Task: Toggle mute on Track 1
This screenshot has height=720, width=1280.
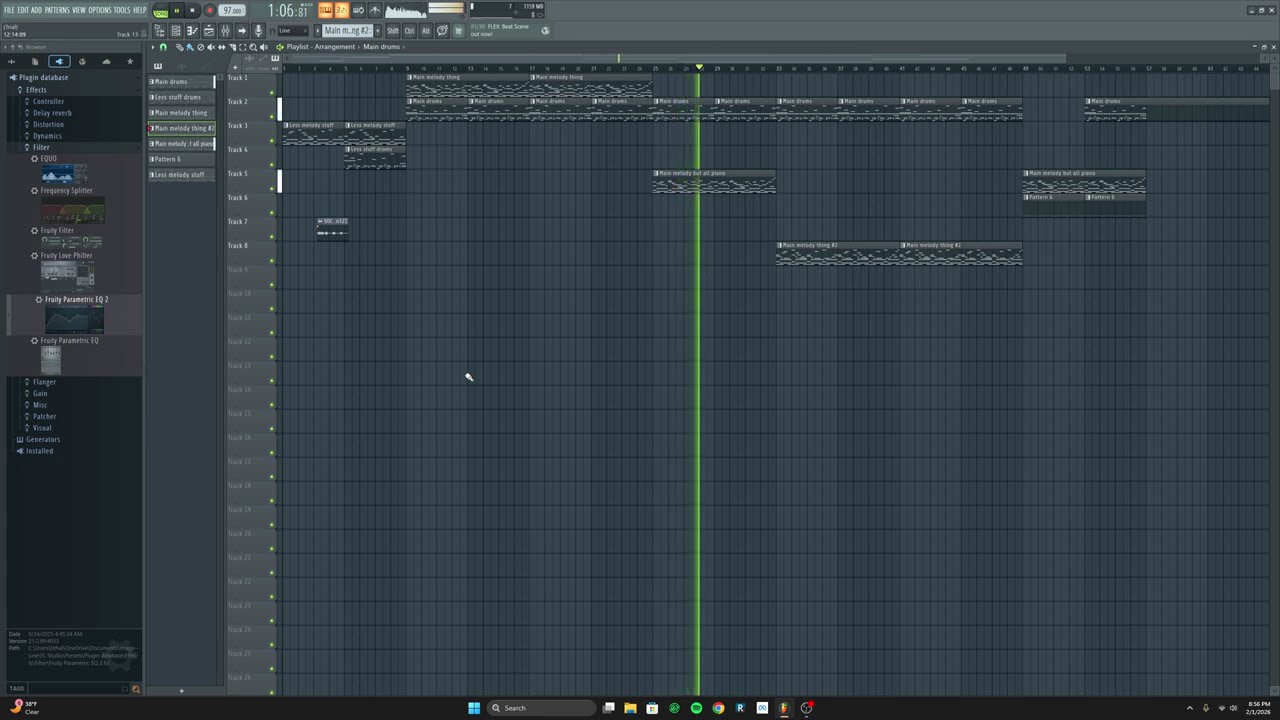Action: click(x=272, y=93)
